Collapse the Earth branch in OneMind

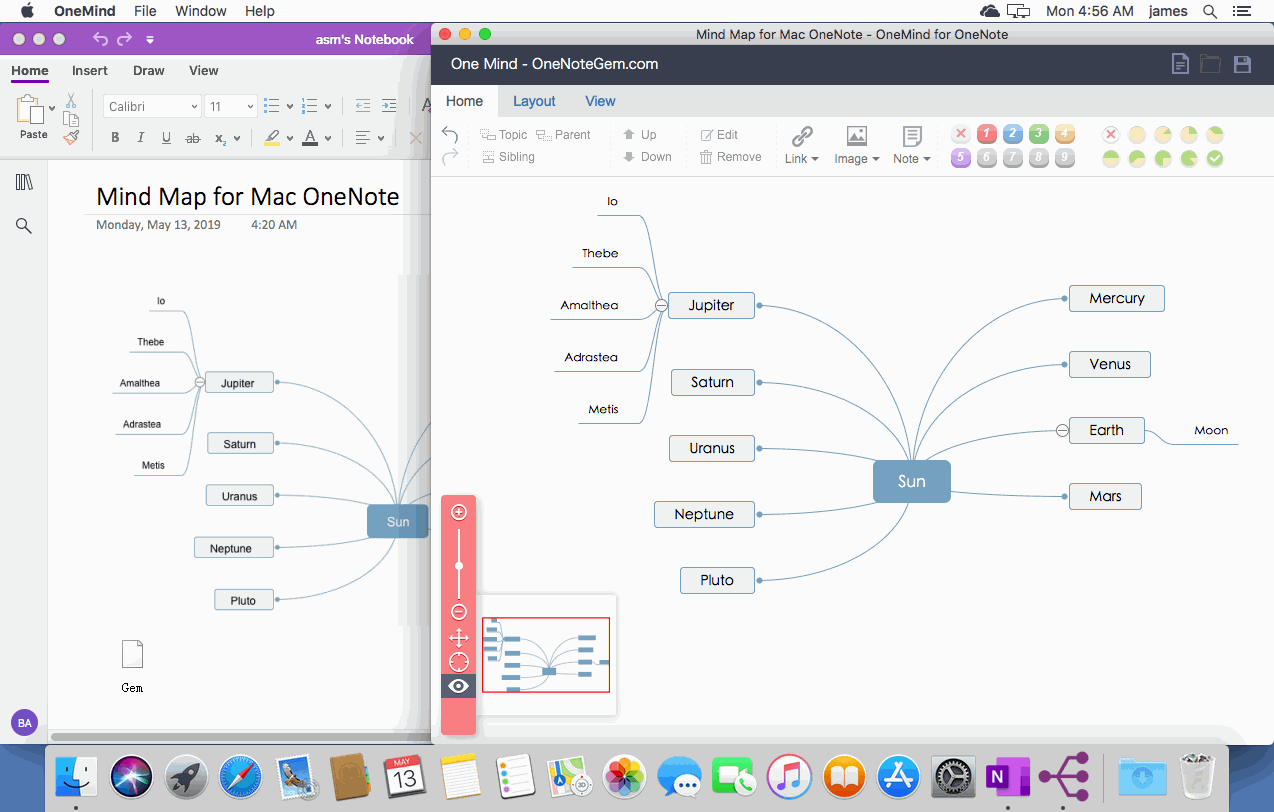pyautogui.click(x=1062, y=430)
